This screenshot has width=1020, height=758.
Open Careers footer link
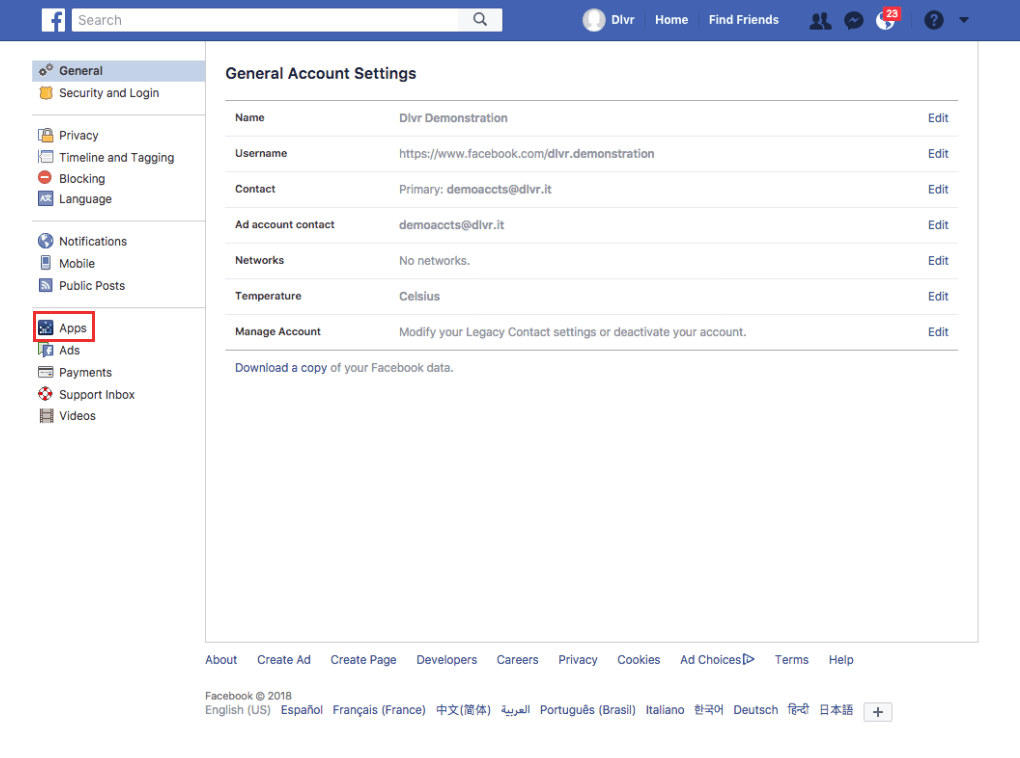tap(517, 660)
